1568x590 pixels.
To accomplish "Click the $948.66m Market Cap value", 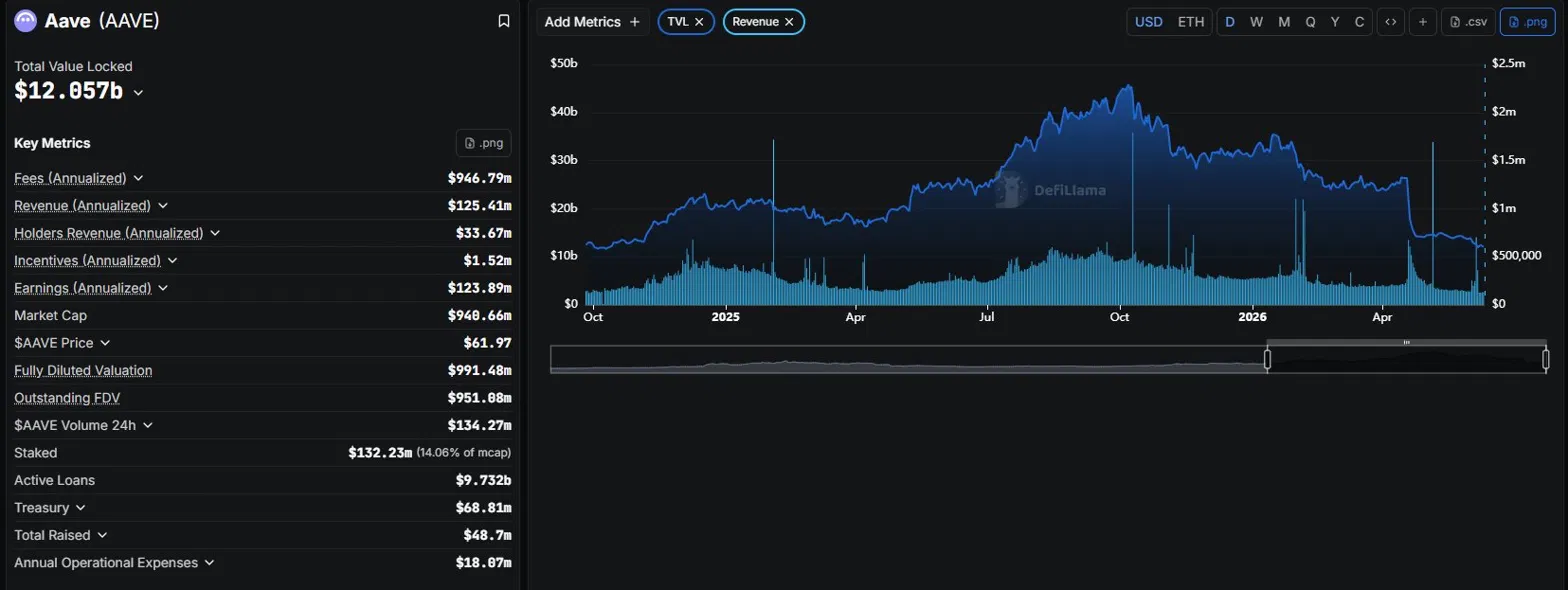I will pos(479,315).
